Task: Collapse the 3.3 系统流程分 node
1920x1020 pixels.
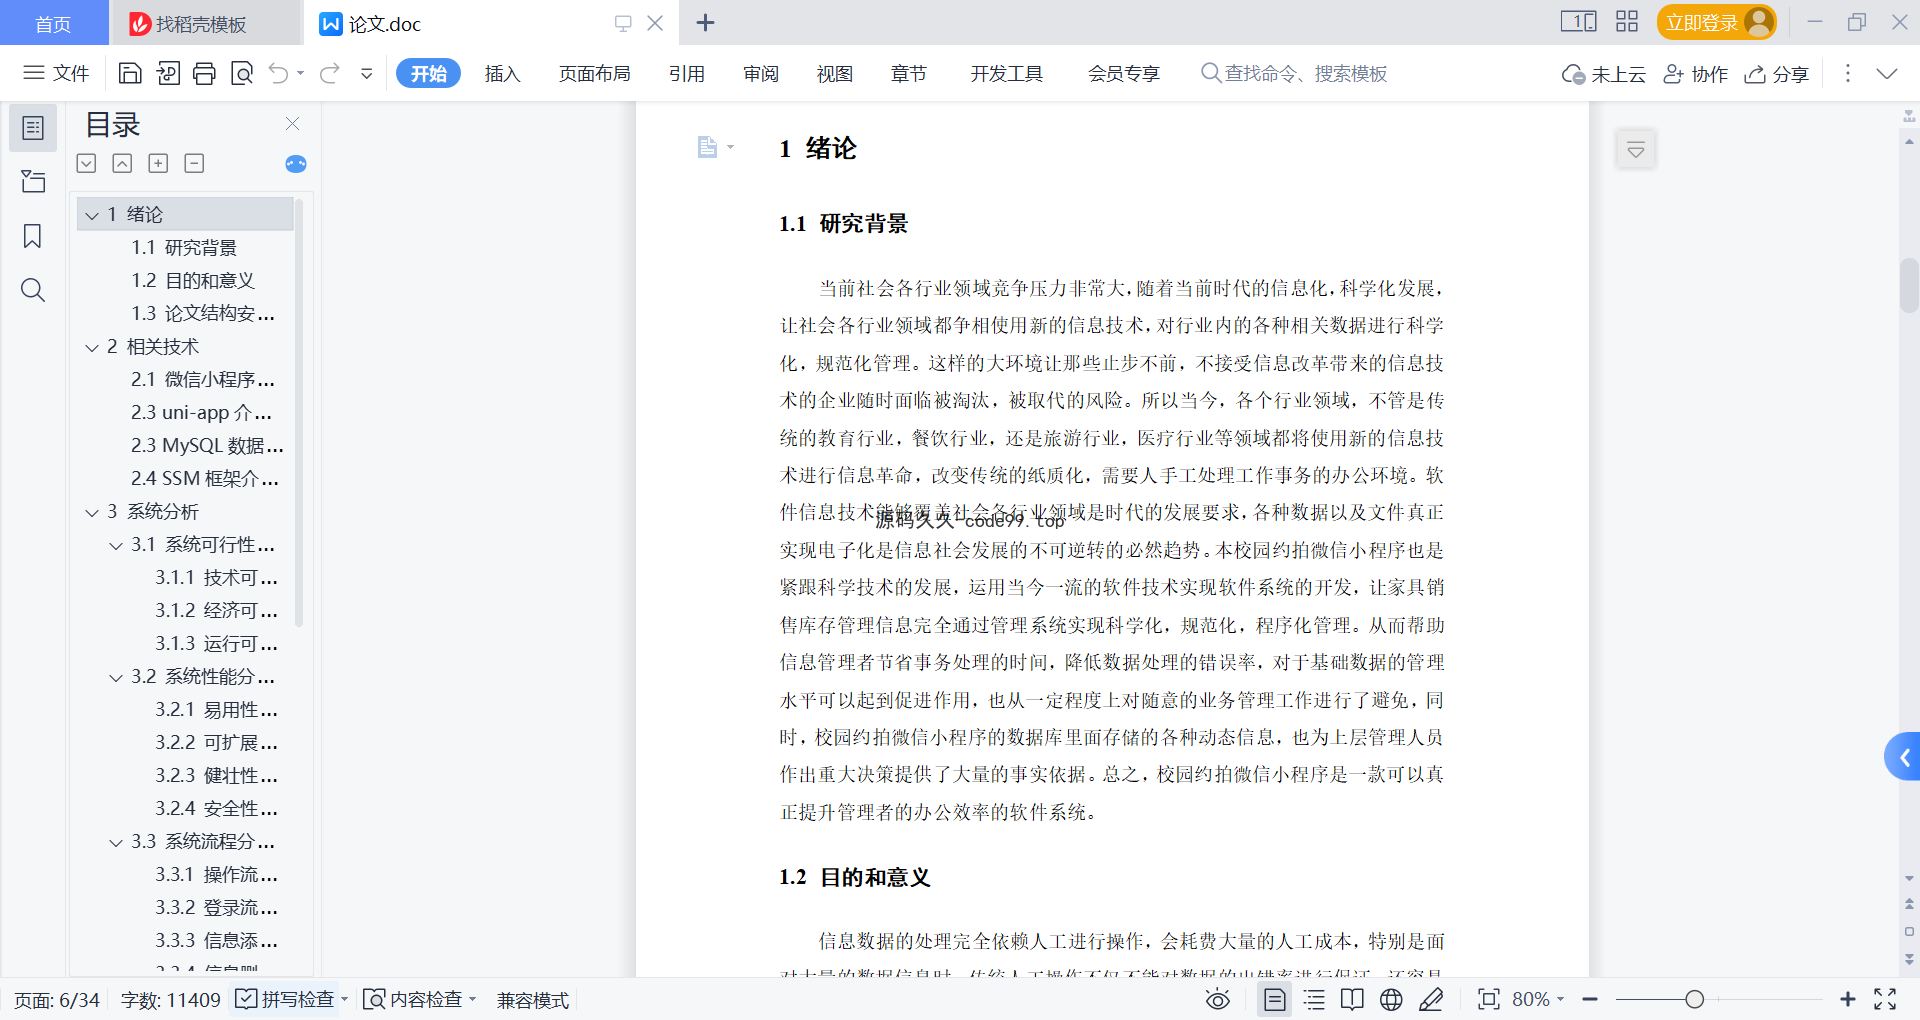Action: [x=116, y=842]
